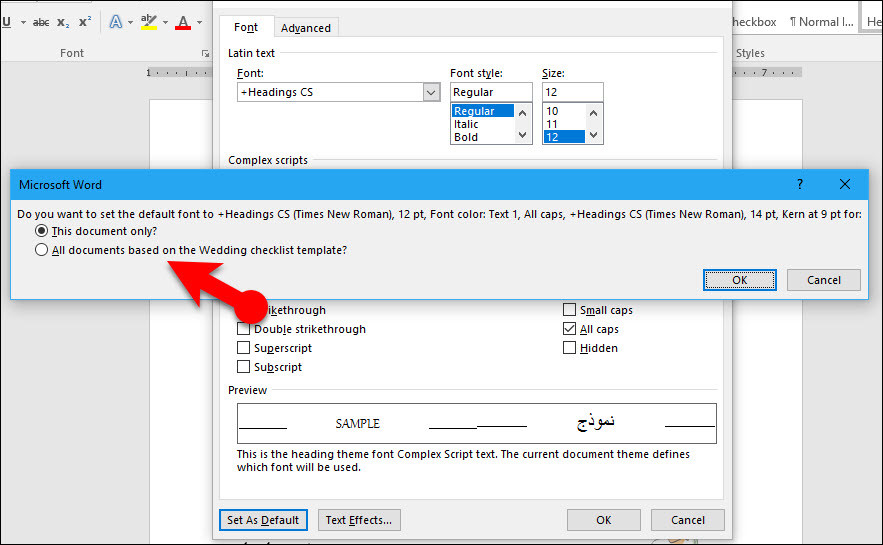Click the +Headings CS font field

pos(330,92)
